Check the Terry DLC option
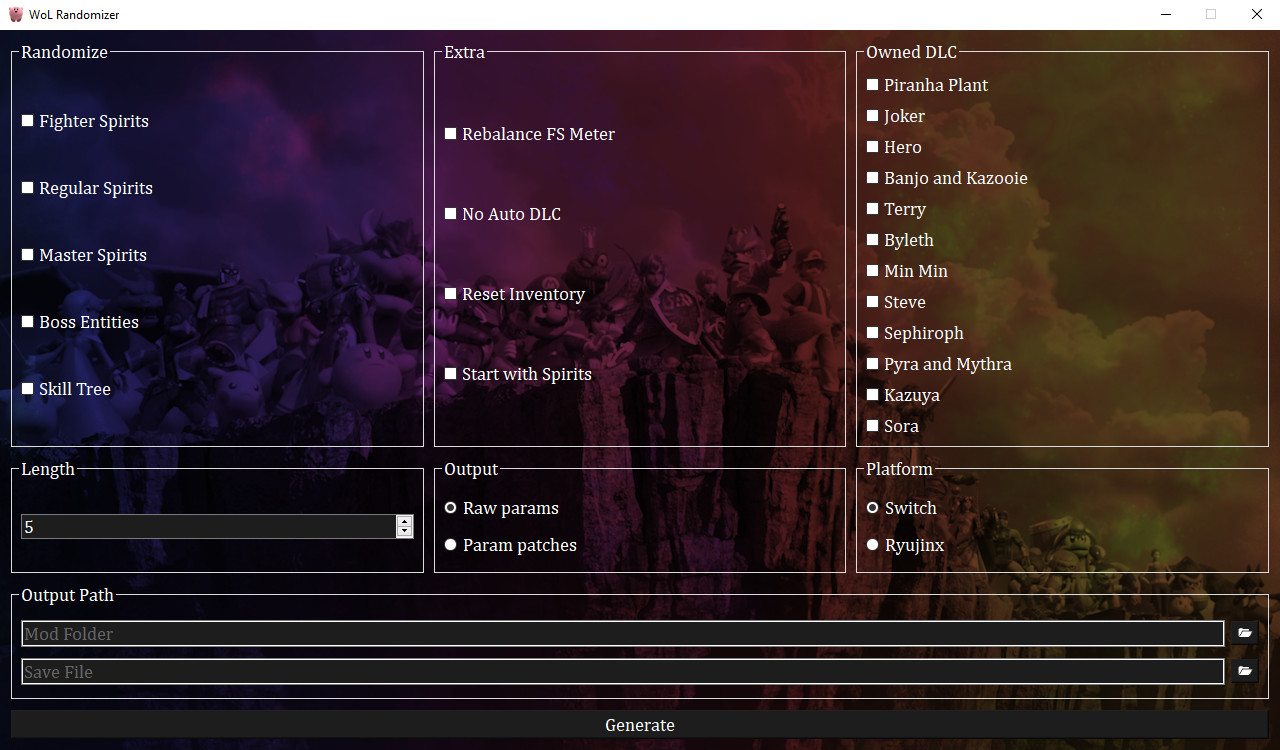 click(x=873, y=209)
